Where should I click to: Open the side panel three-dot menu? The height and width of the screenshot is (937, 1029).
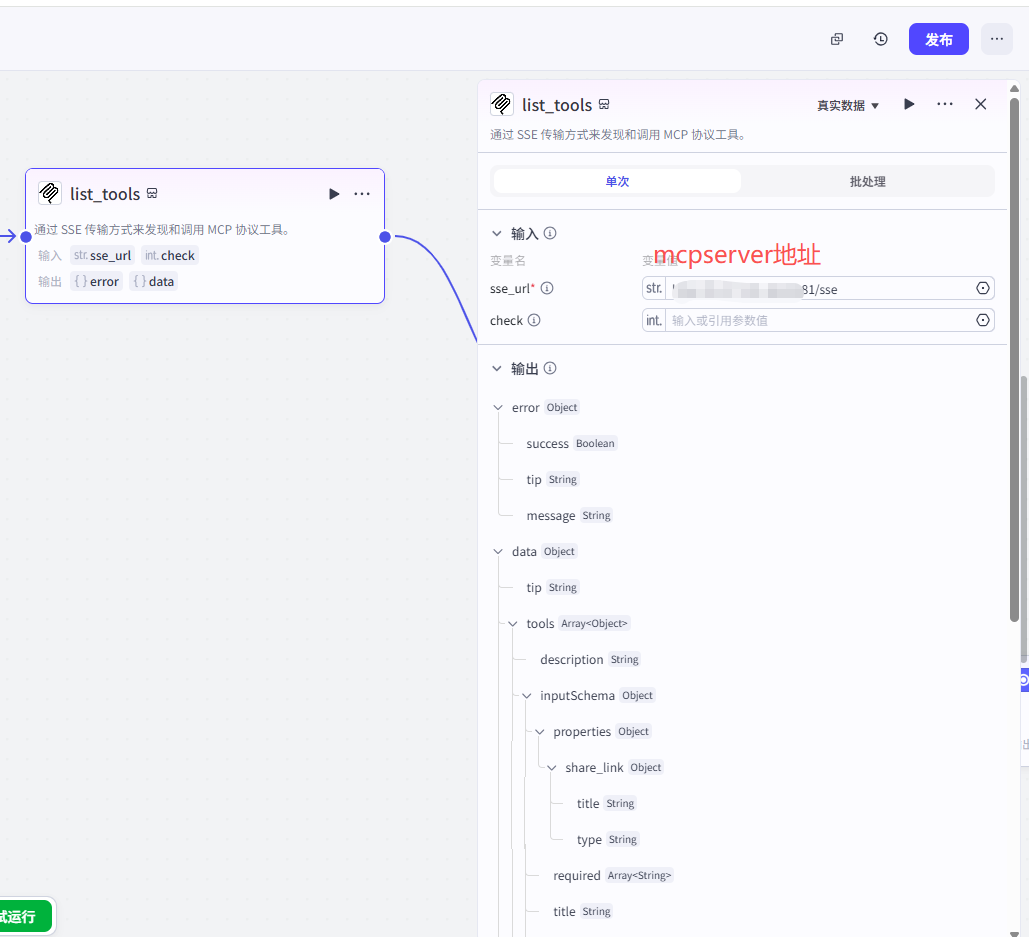[x=945, y=104]
